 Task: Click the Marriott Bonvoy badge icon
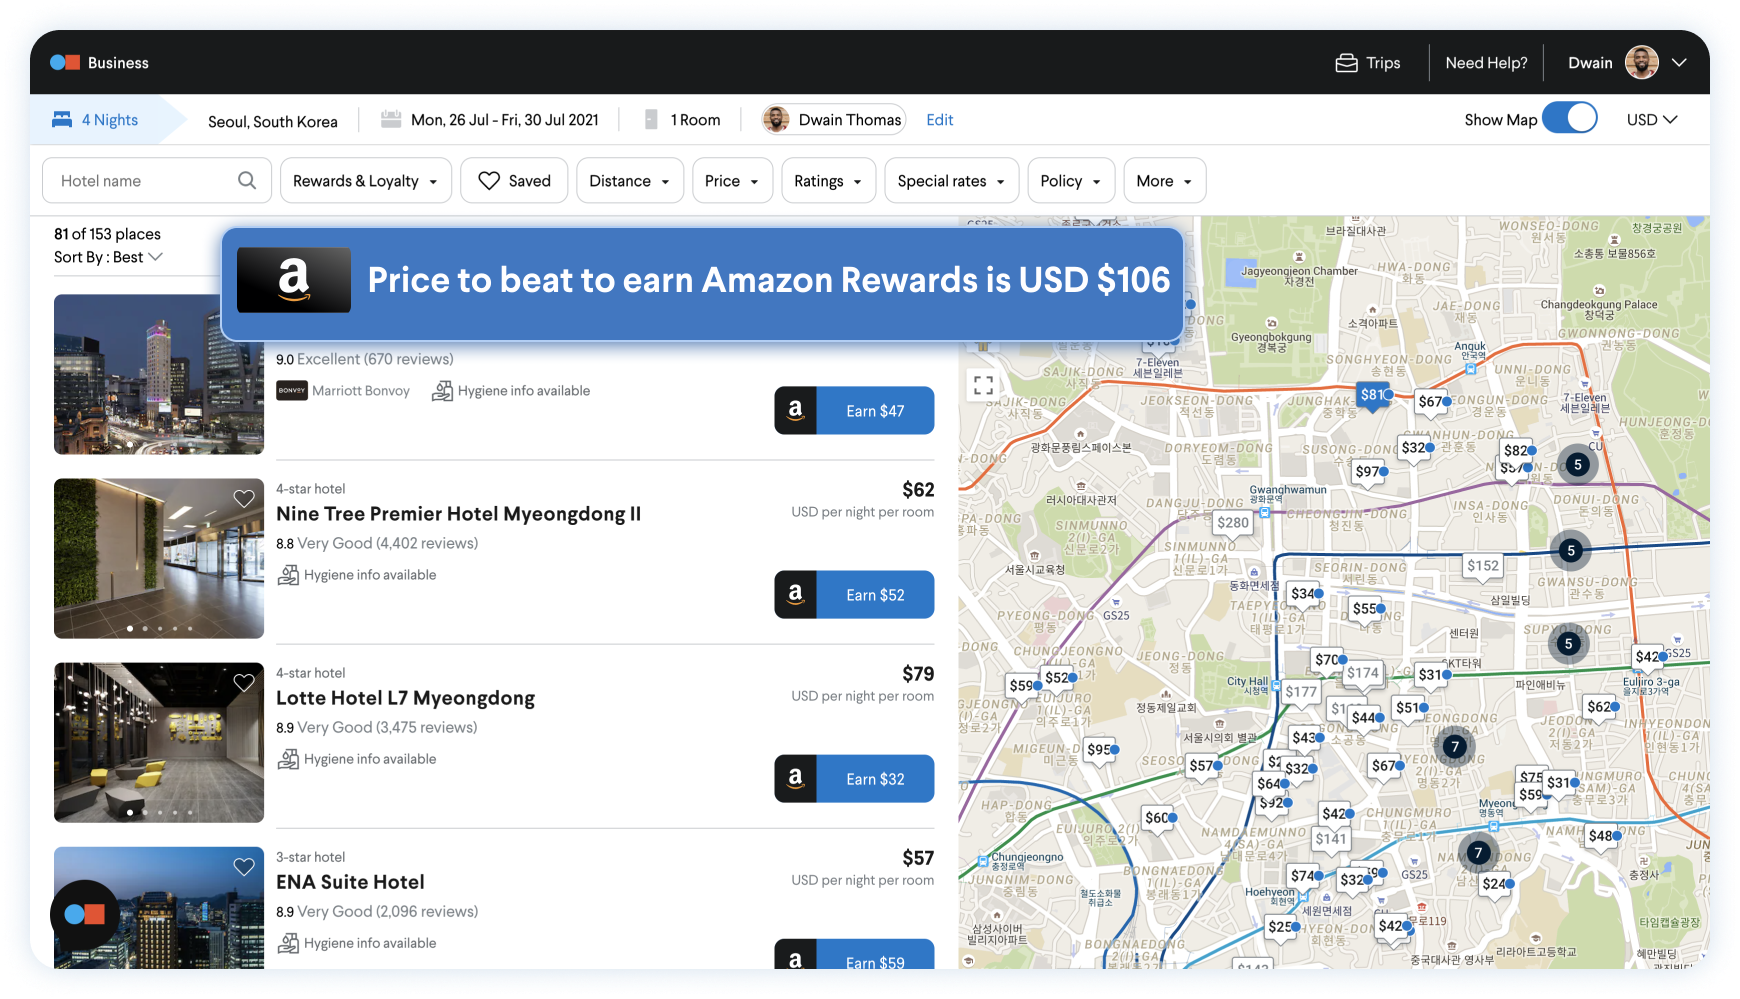[x=292, y=390]
